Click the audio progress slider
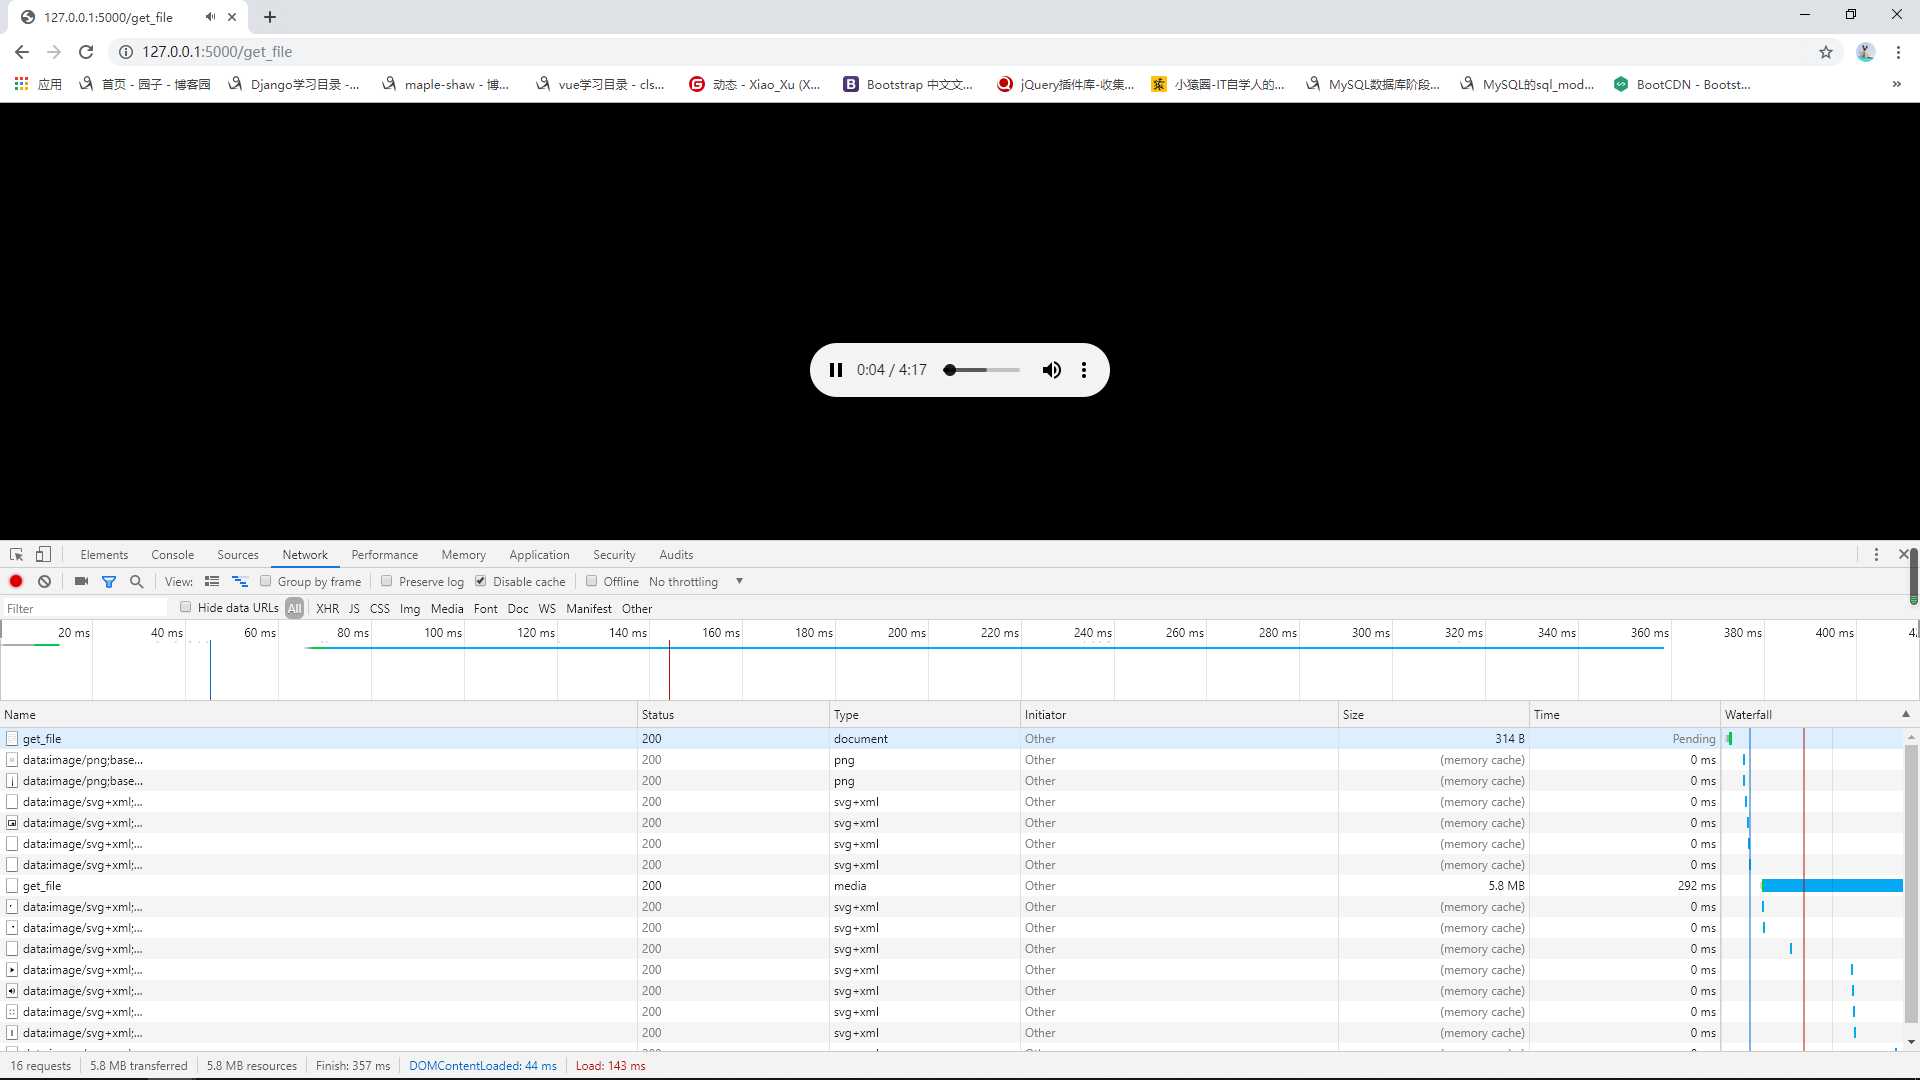Screen dimensions: 1920x1080 (x=981, y=370)
